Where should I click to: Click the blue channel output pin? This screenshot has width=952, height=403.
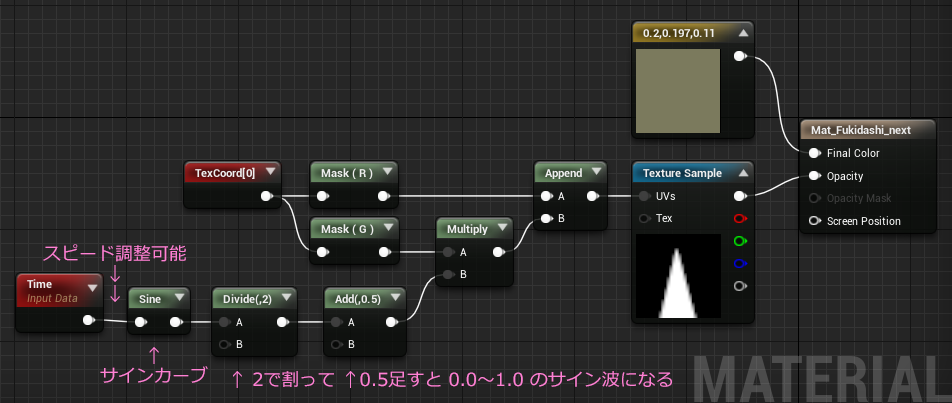point(740,263)
